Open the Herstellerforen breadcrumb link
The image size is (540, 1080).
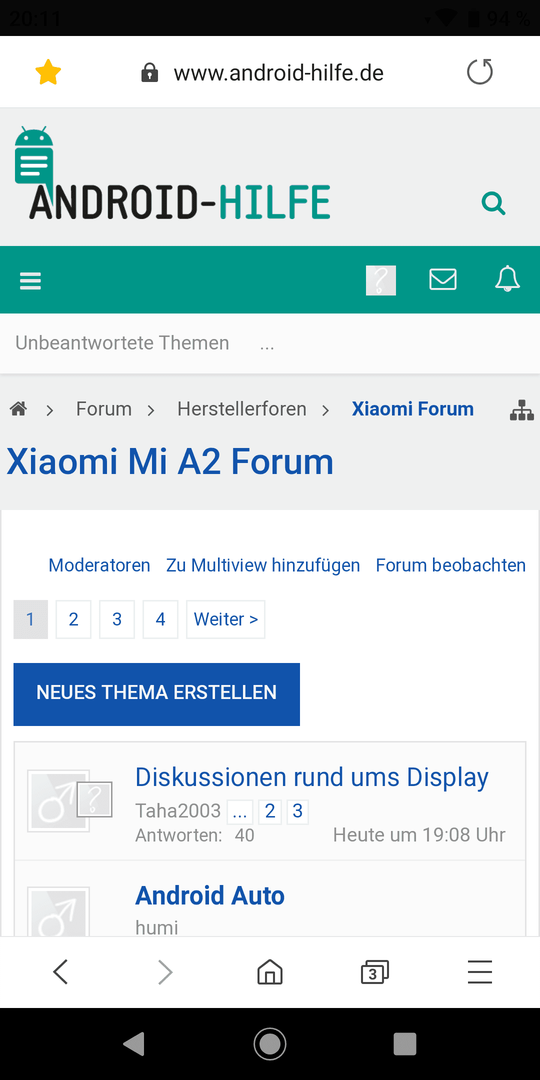click(242, 409)
